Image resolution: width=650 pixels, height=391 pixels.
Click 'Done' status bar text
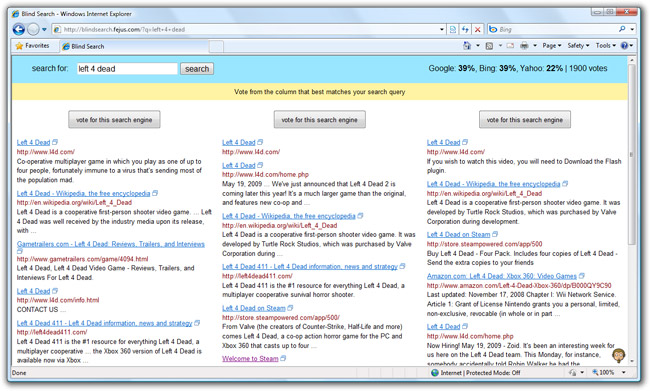[x=19, y=373]
